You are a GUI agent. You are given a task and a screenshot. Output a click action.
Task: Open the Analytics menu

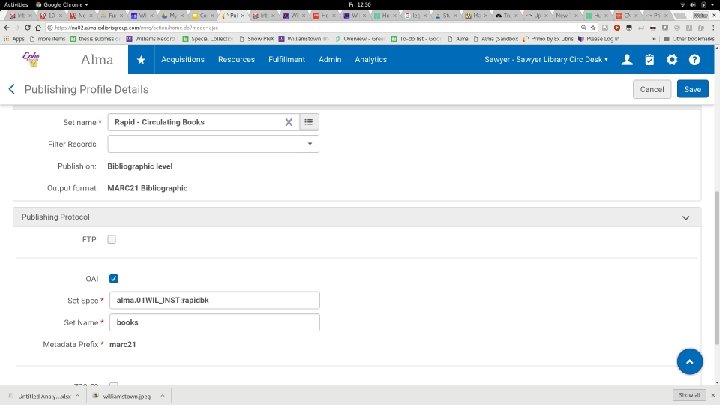tap(371, 60)
